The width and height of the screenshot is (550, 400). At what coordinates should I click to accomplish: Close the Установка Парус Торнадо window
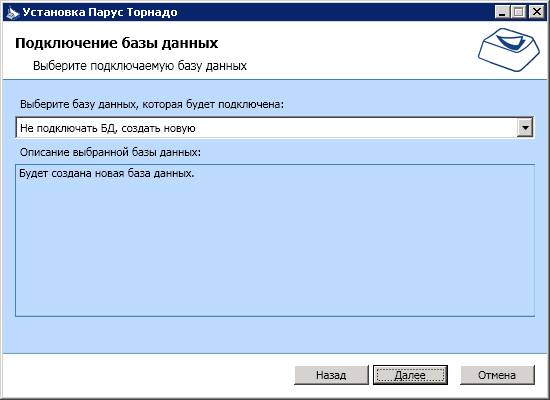[x=537, y=12]
